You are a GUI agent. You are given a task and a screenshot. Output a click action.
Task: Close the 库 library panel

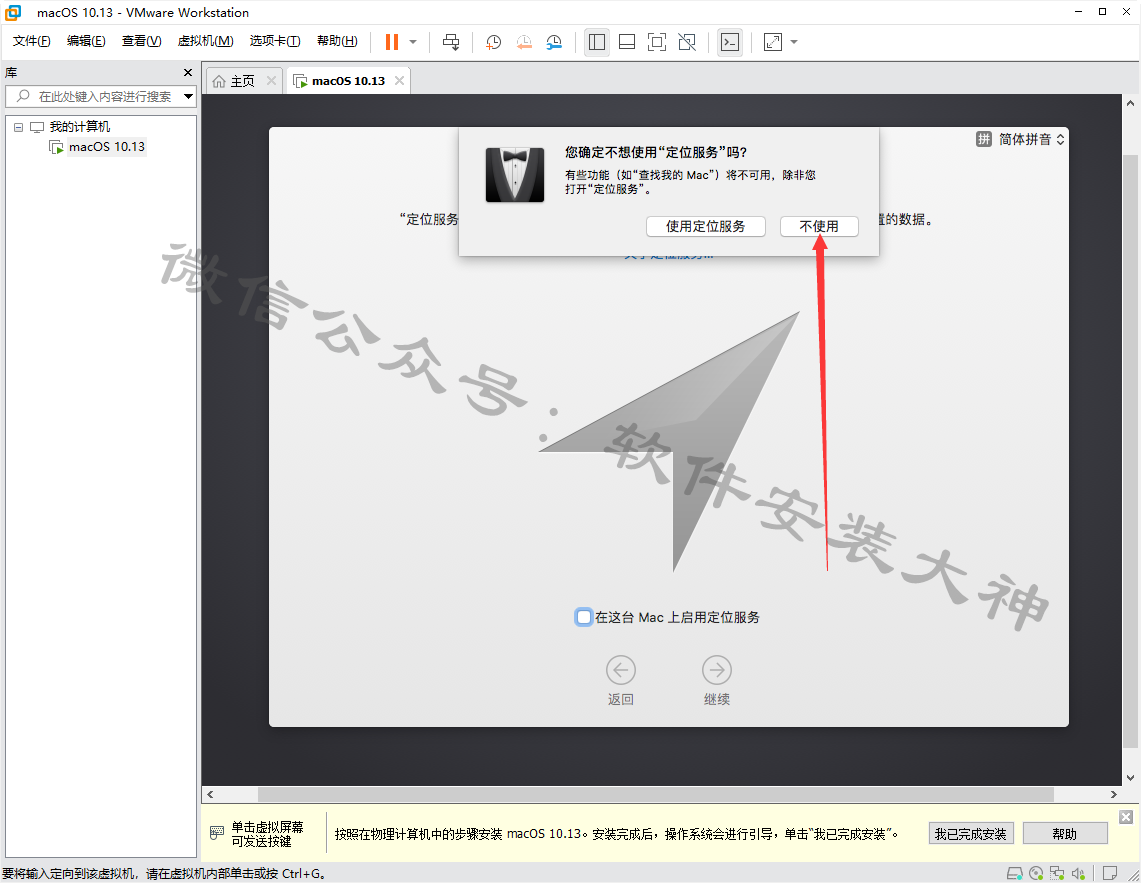(x=188, y=73)
